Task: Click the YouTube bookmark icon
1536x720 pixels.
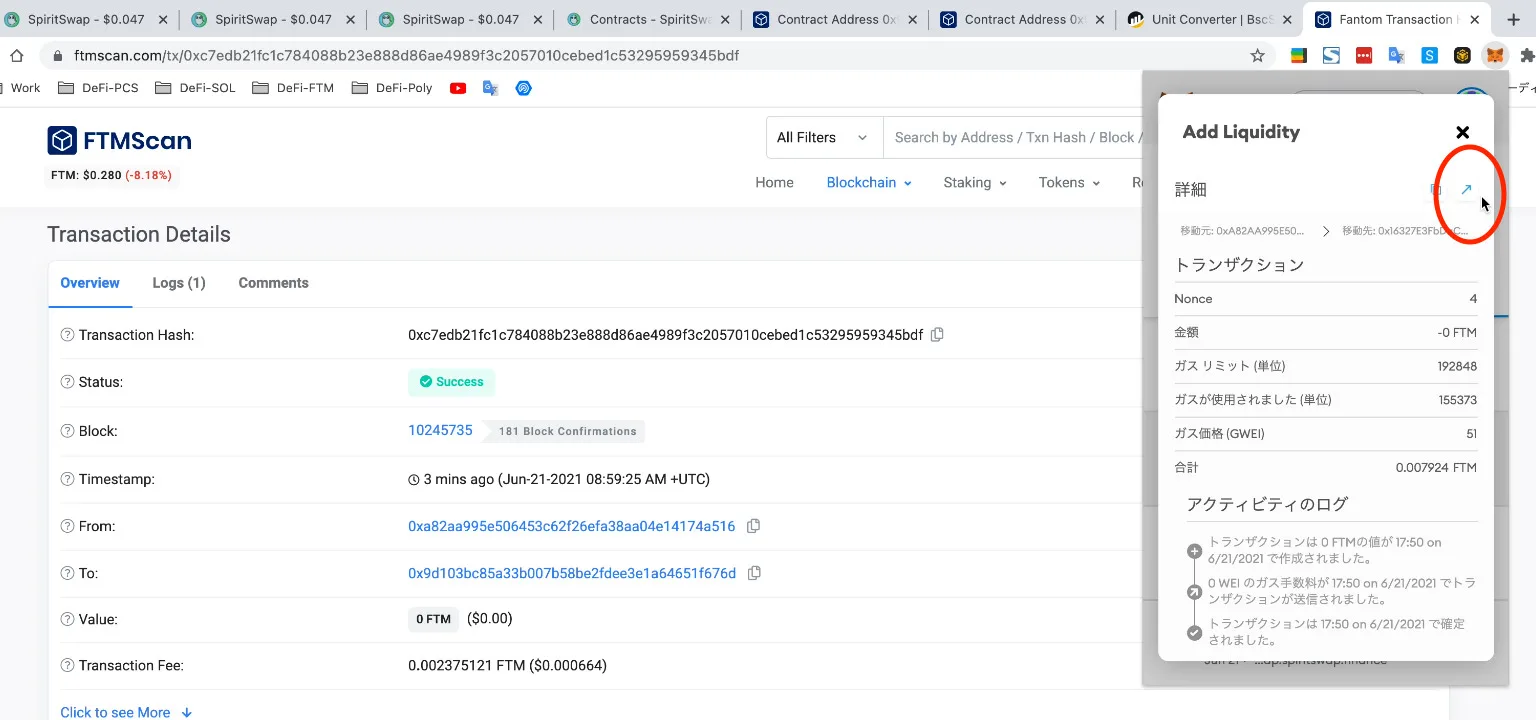Action: (458, 88)
